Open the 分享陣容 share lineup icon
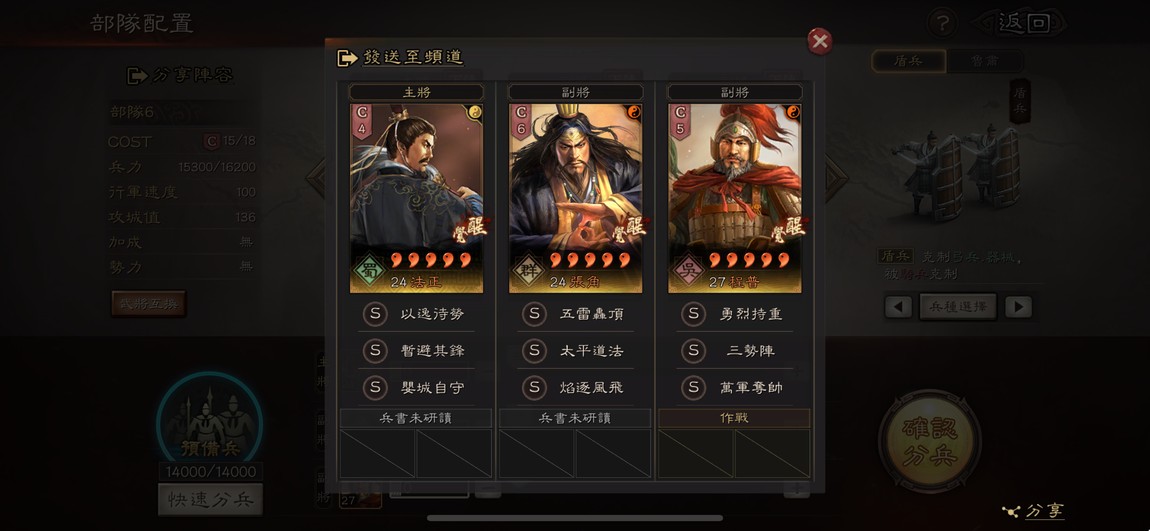This screenshot has width=1150, height=531. [x=137, y=76]
